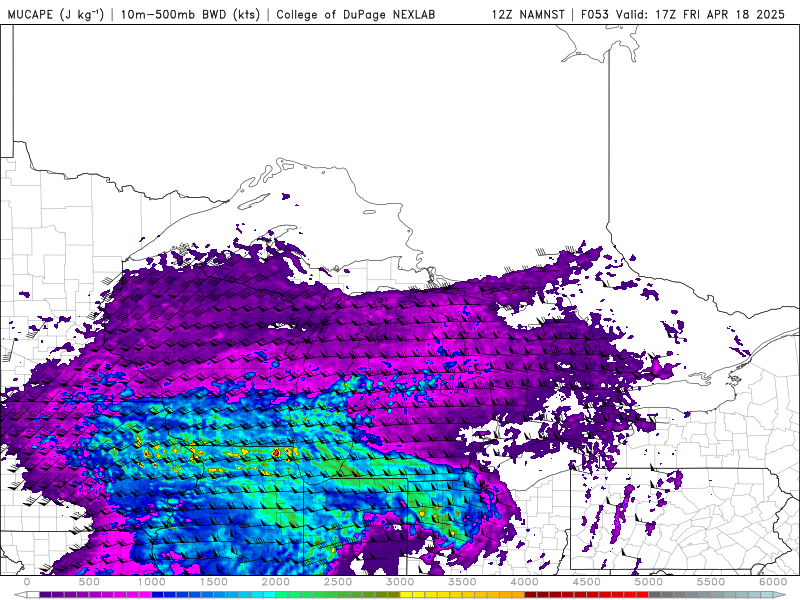The height and width of the screenshot is (600, 800).
Task: Click the colorbar label "3500"
Action: click(x=463, y=582)
